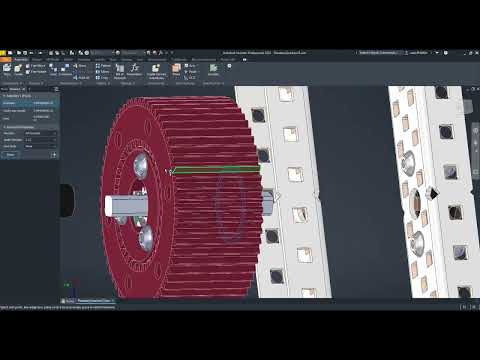Click the plus button at panel bottom
The image size is (480, 360).
pyautogui.click(x=54, y=155)
